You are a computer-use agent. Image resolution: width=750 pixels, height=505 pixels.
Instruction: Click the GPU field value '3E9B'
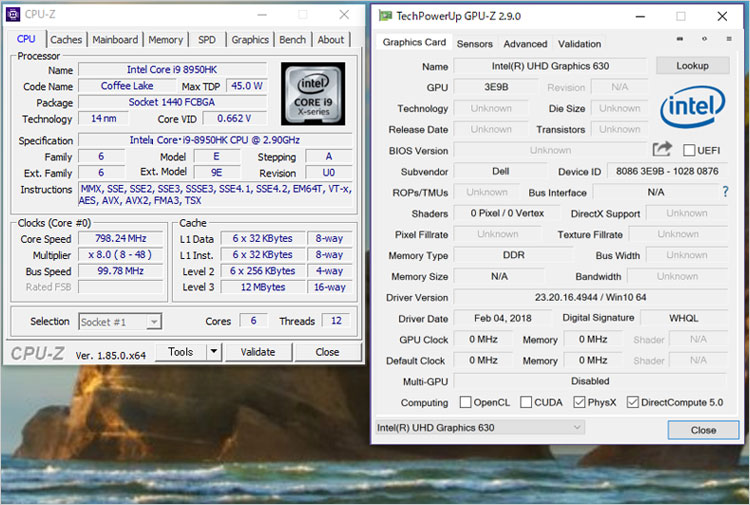pos(496,87)
